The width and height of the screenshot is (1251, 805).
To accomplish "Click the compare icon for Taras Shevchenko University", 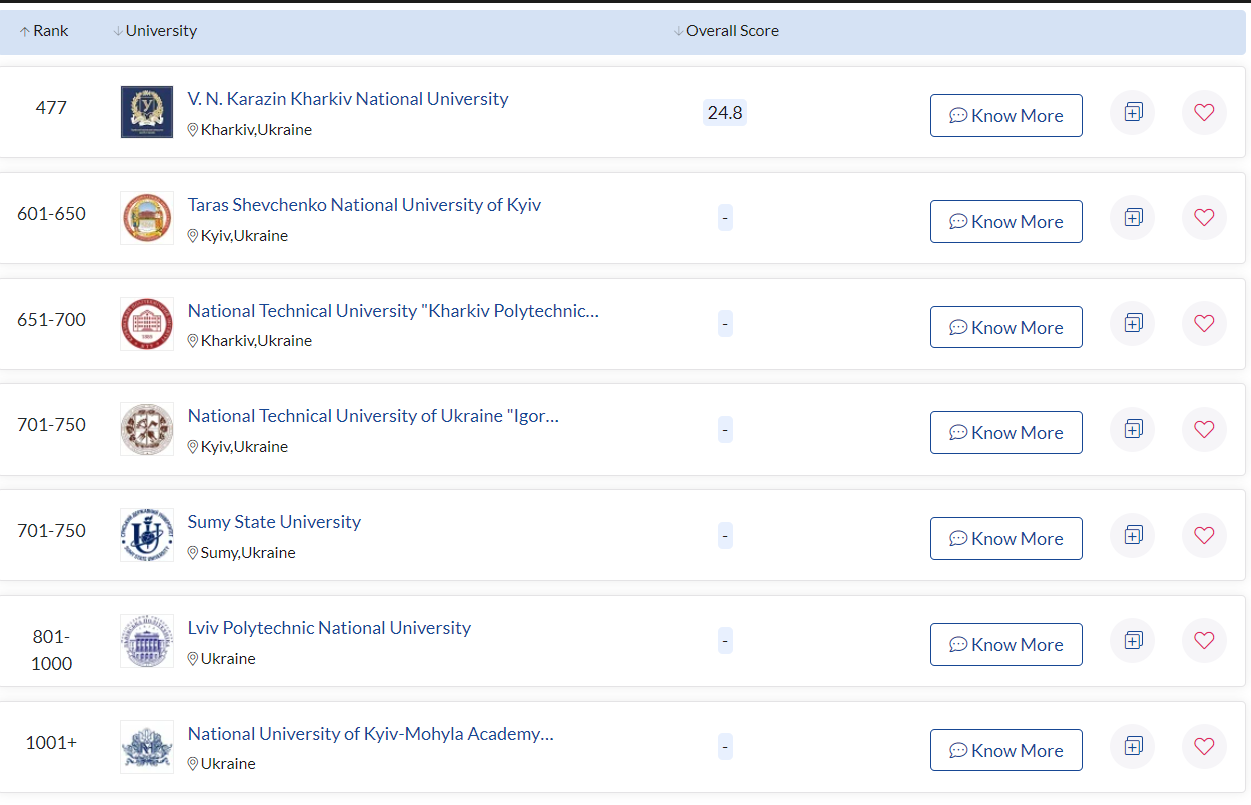I will 1132,217.
